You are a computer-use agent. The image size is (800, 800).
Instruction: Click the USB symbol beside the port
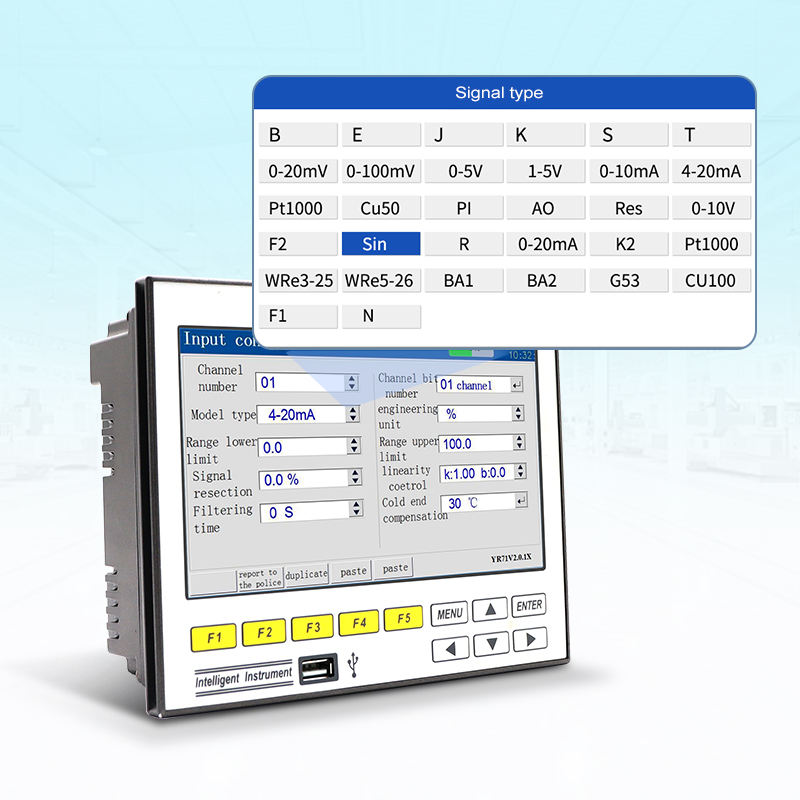click(x=353, y=664)
